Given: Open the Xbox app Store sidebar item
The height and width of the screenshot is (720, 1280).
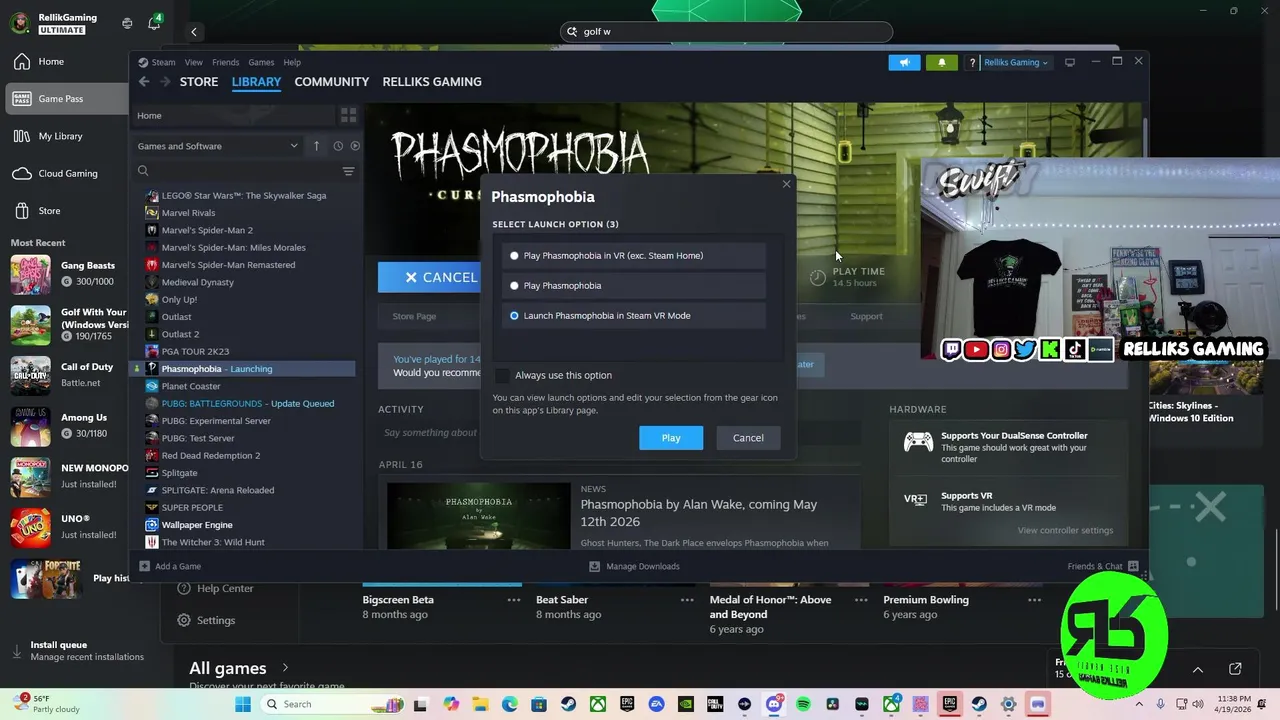Looking at the screenshot, I should [x=49, y=211].
